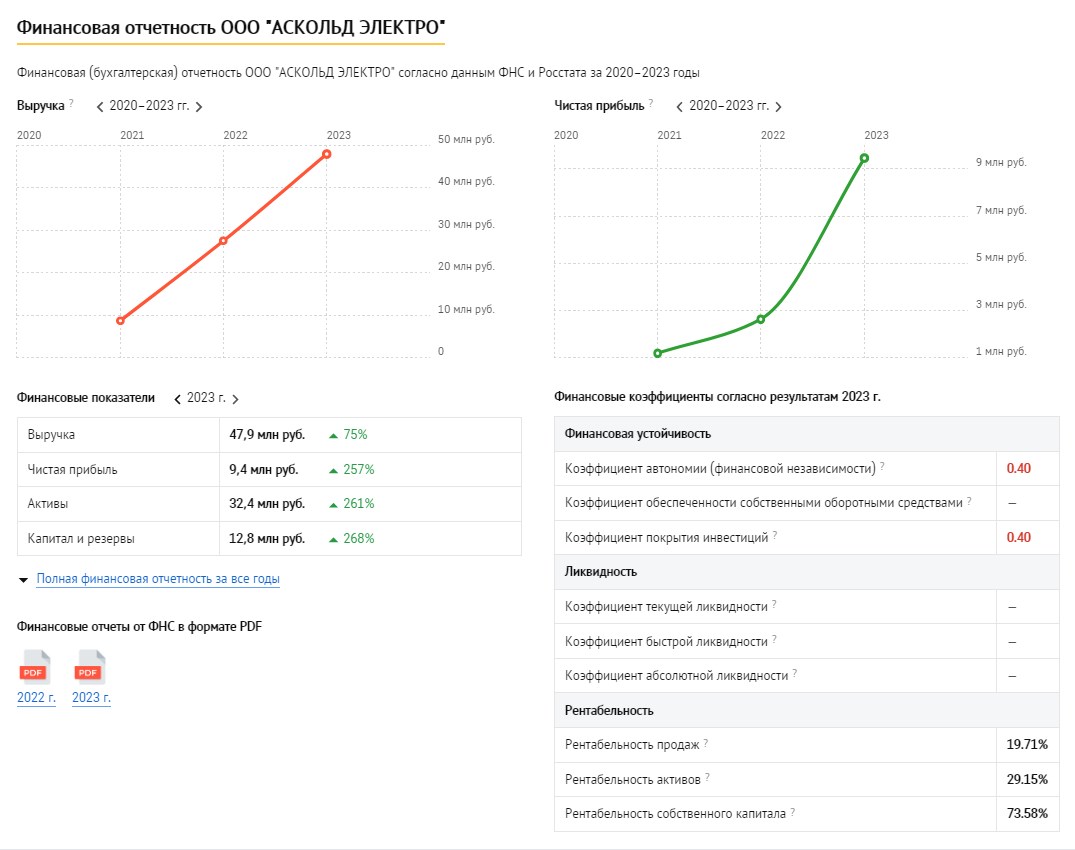Viewport: 1075px width, 850px height.
Task: Click the net profit value 9,4 млн руб.
Action: 263,470
